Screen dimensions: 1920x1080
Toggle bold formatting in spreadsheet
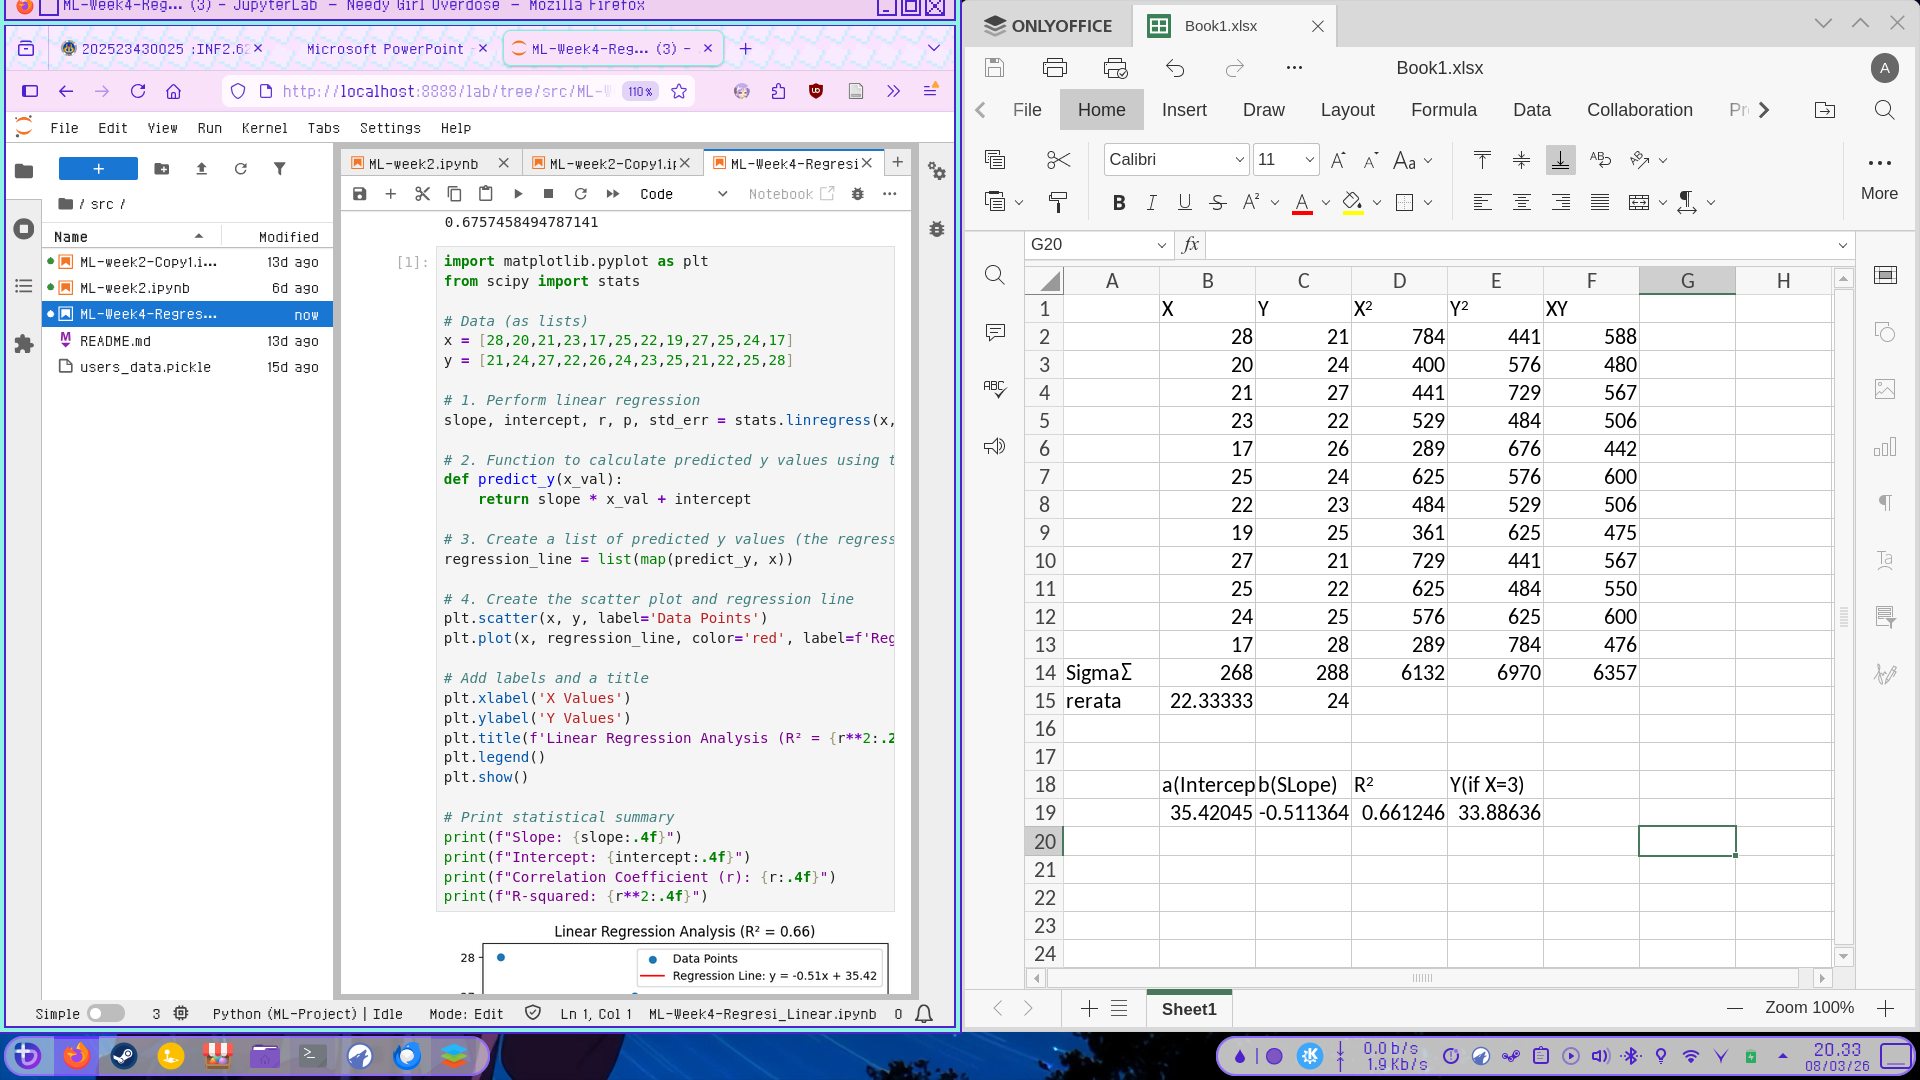[1119, 203]
